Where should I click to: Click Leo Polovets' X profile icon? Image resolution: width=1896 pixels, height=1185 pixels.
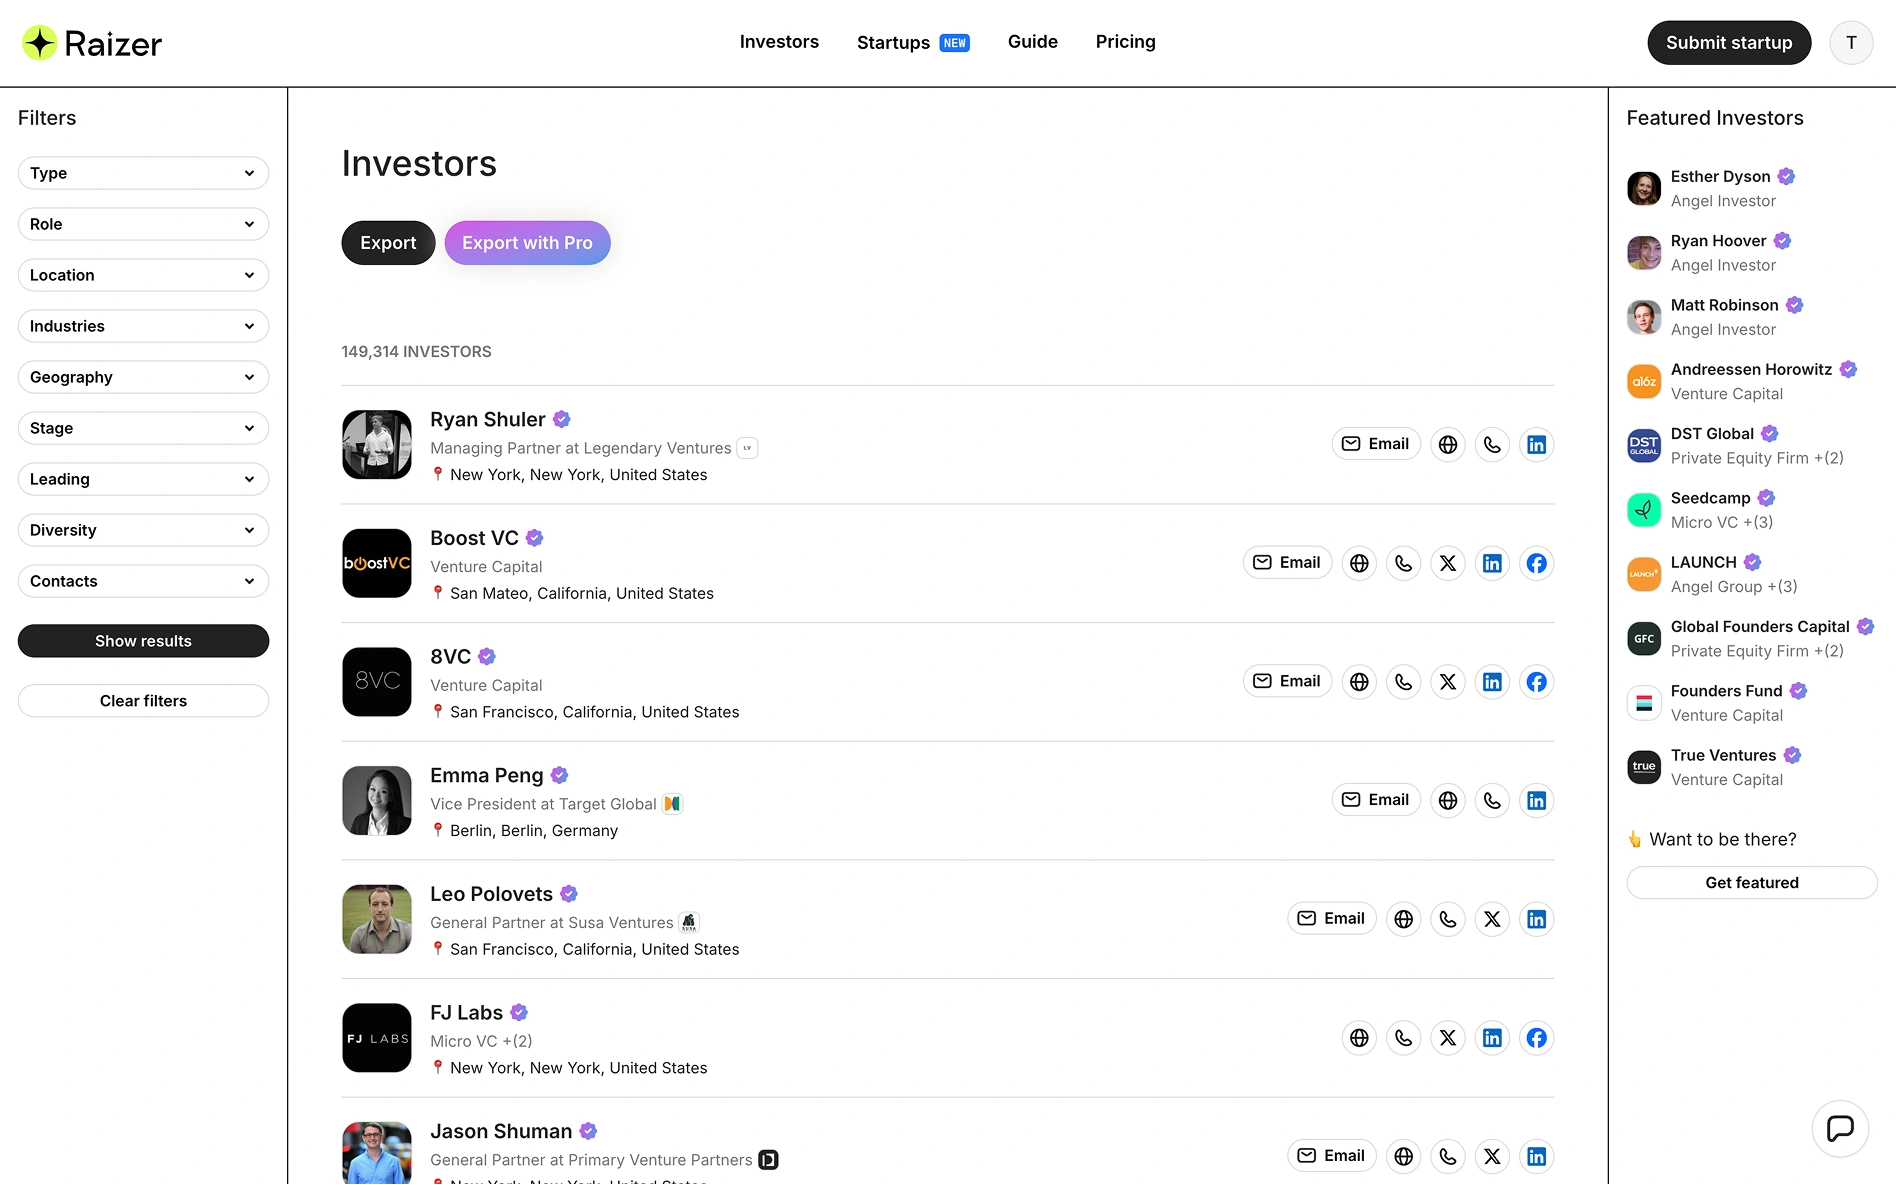1491,919
